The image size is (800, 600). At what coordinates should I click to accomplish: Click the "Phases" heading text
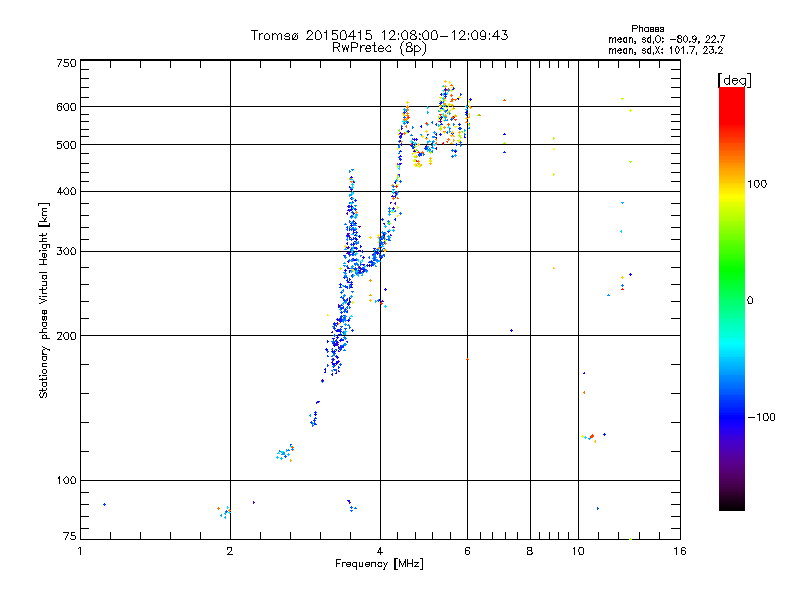coord(647,29)
